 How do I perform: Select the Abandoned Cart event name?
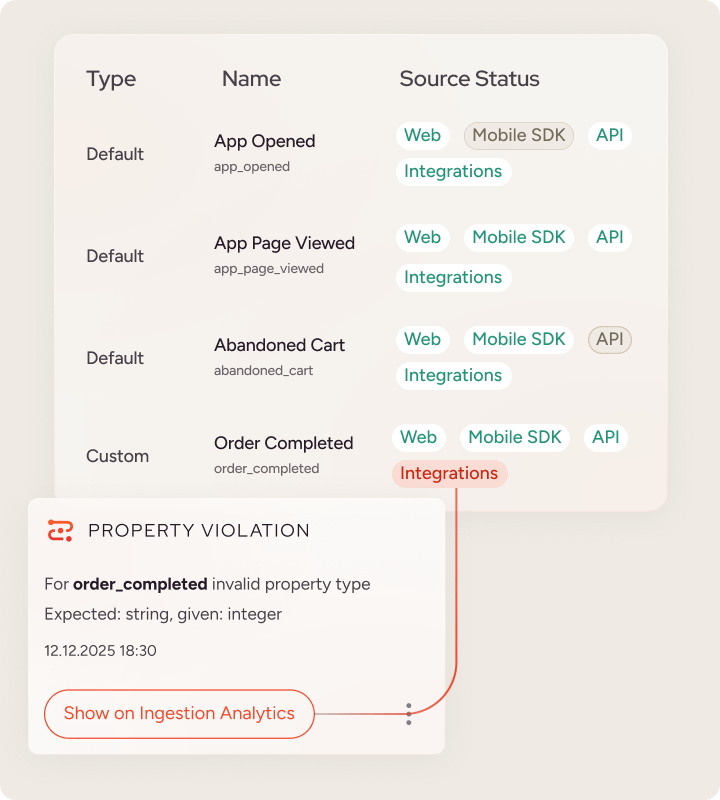(279, 345)
